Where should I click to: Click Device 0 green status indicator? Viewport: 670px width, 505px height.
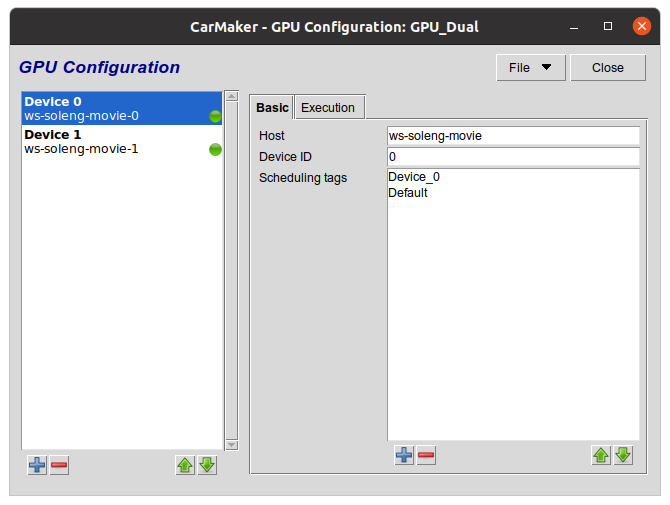pos(215,116)
